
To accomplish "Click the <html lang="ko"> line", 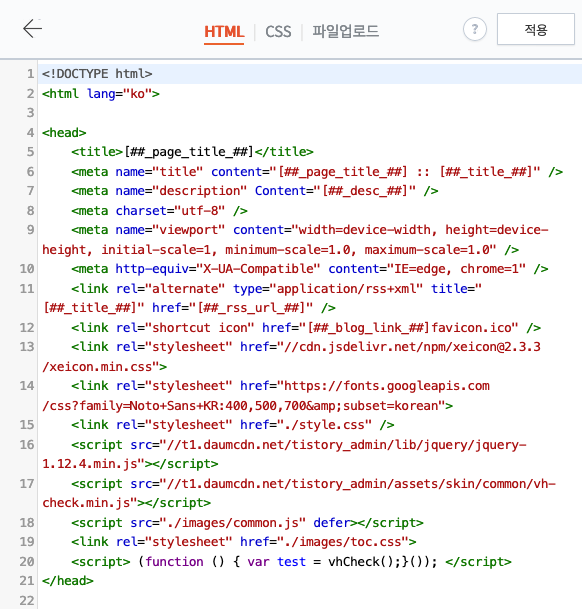I will click(101, 94).
